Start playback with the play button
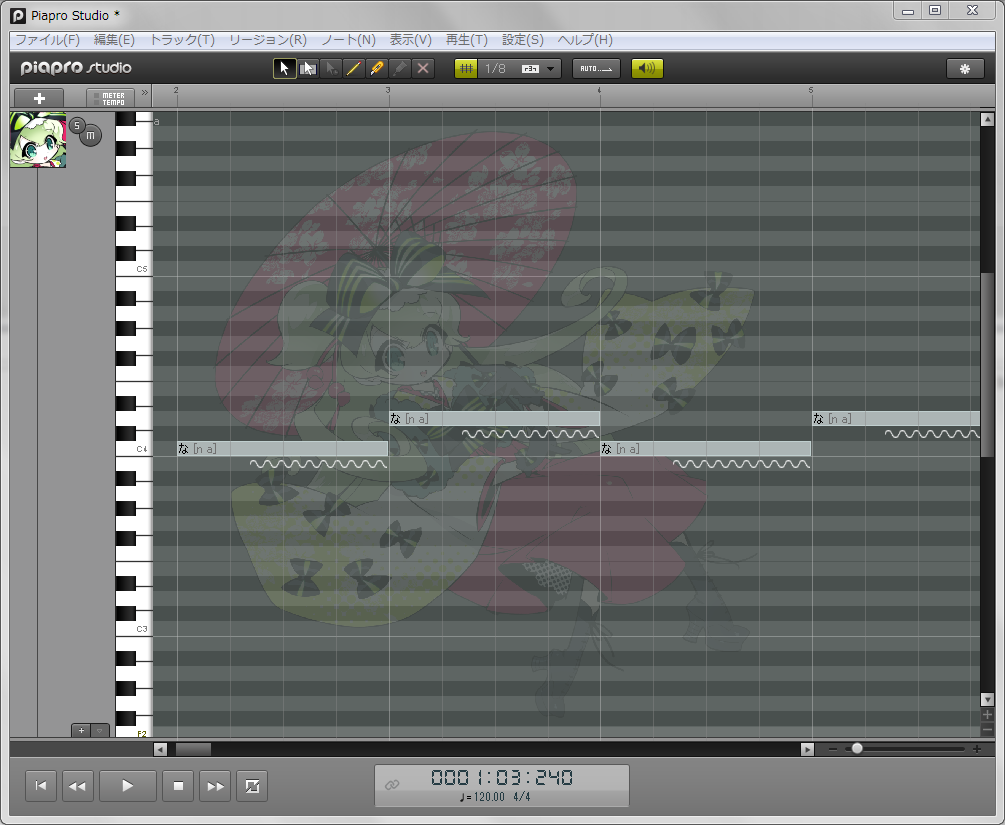Image resolution: width=1005 pixels, height=825 pixels. tap(128, 786)
